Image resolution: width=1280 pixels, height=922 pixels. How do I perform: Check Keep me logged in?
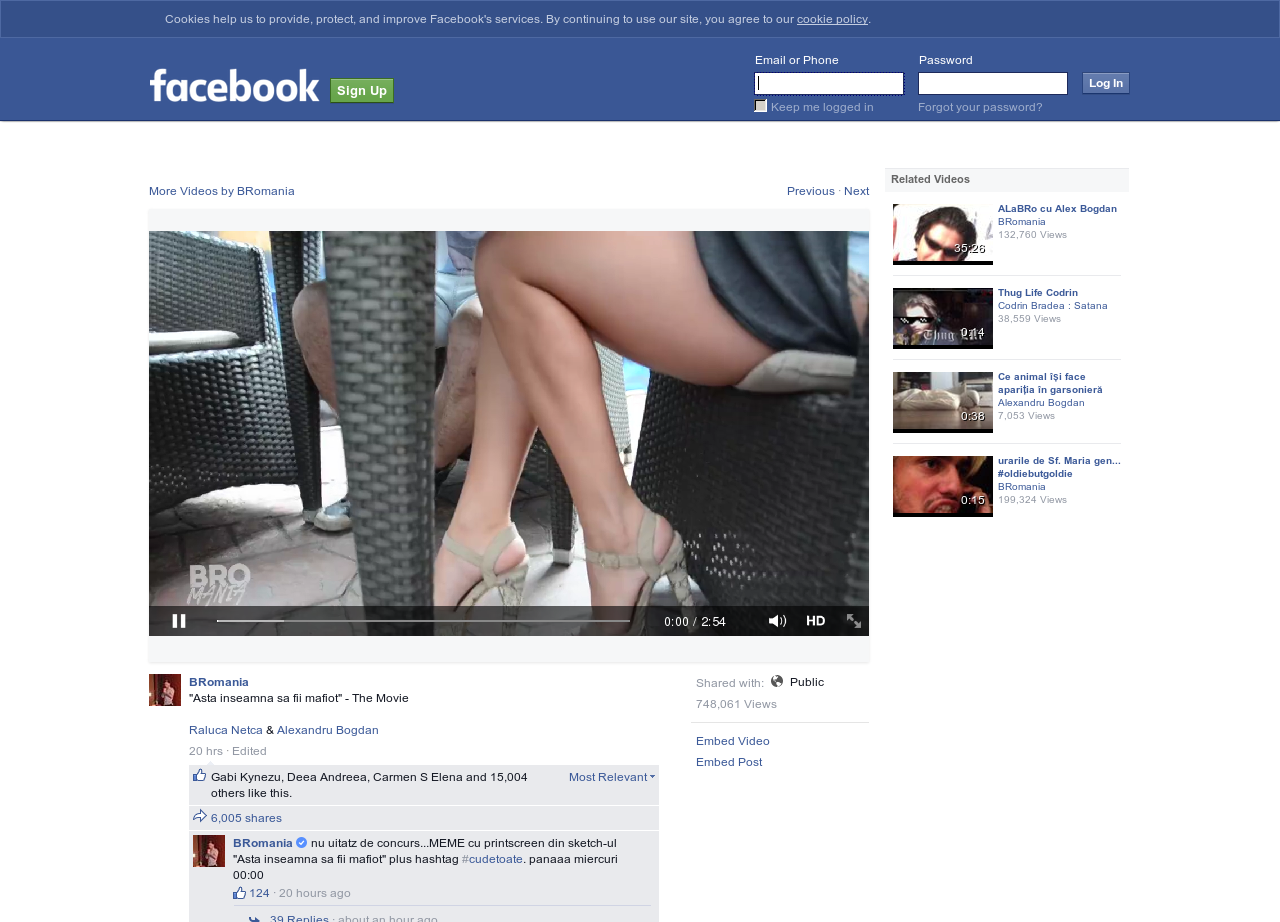click(x=761, y=106)
